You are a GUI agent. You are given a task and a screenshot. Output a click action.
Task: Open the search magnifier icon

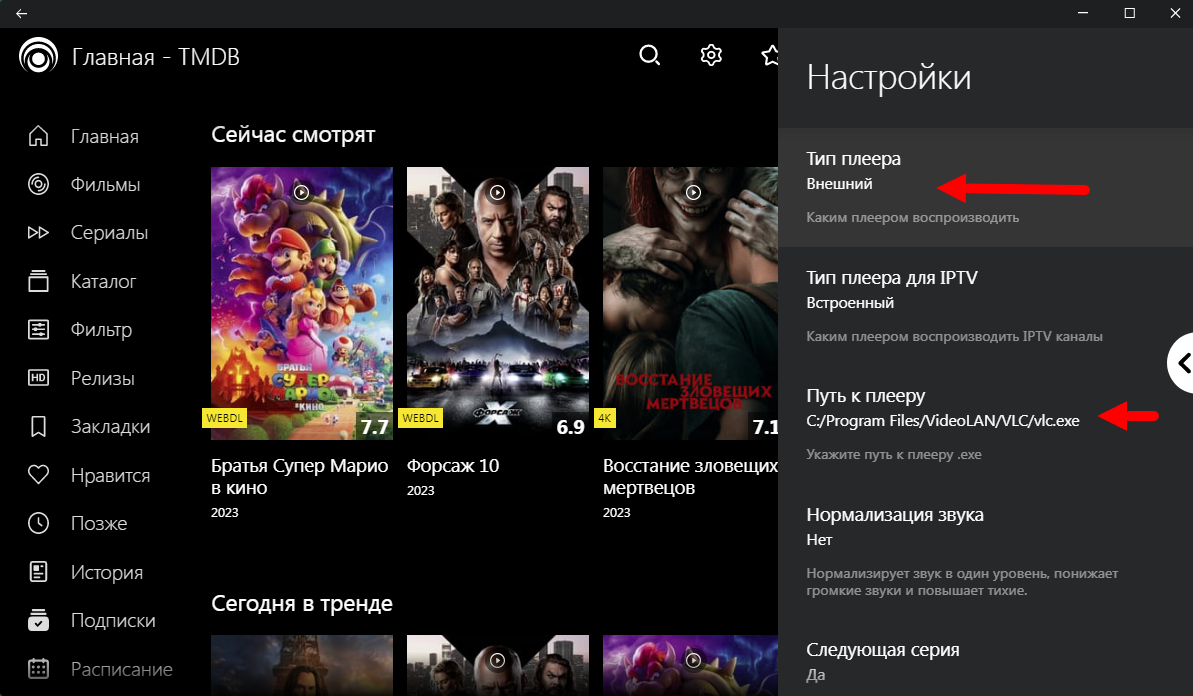pos(650,56)
